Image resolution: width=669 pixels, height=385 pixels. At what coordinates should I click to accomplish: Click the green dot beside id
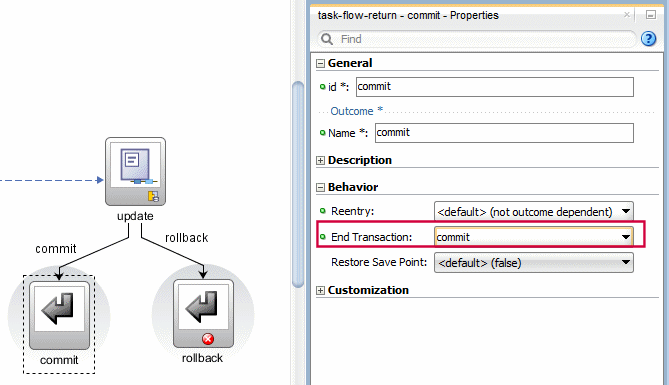pyautogui.click(x=323, y=87)
